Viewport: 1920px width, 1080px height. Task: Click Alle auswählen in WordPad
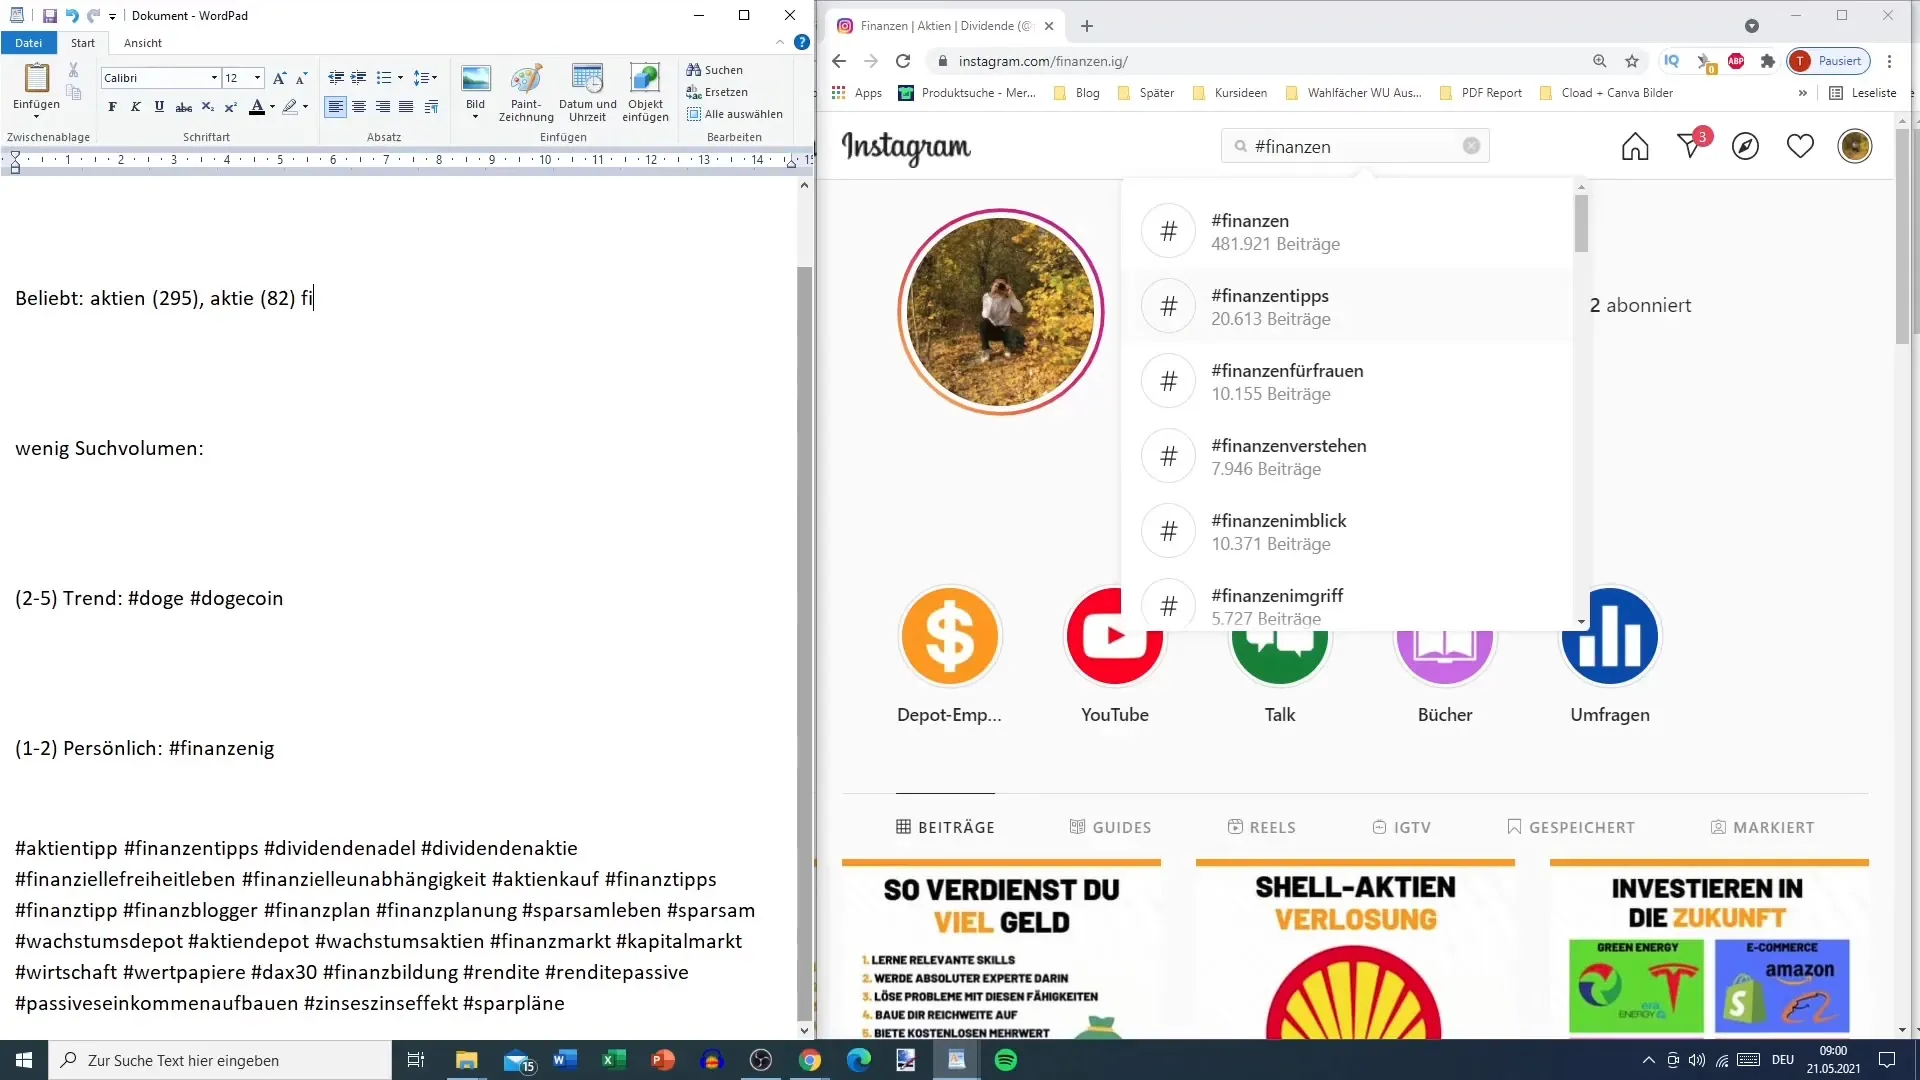[x=735, y=114]
